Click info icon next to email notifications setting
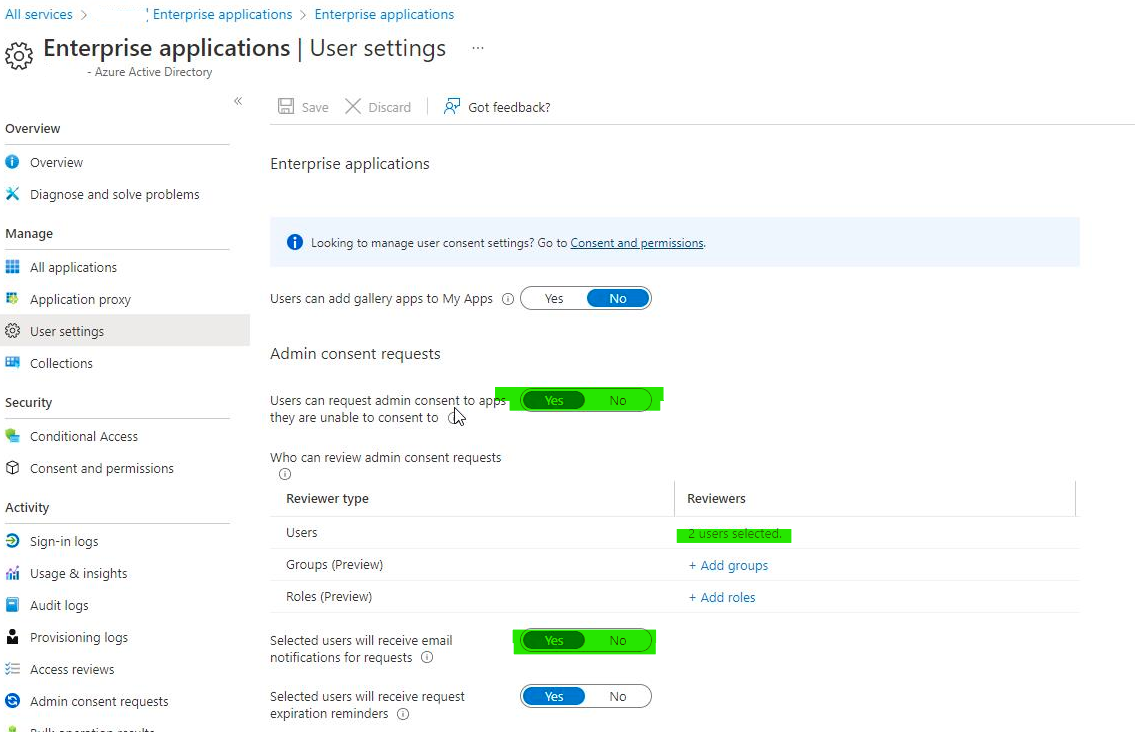Viewport: 1135px width, 732px height. 427,657
